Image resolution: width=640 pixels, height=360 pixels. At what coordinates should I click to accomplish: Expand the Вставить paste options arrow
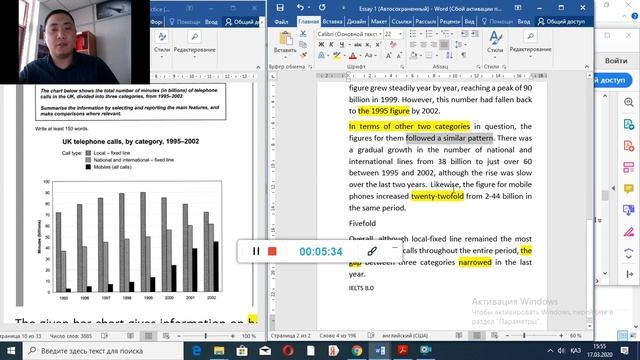point(285,57)
